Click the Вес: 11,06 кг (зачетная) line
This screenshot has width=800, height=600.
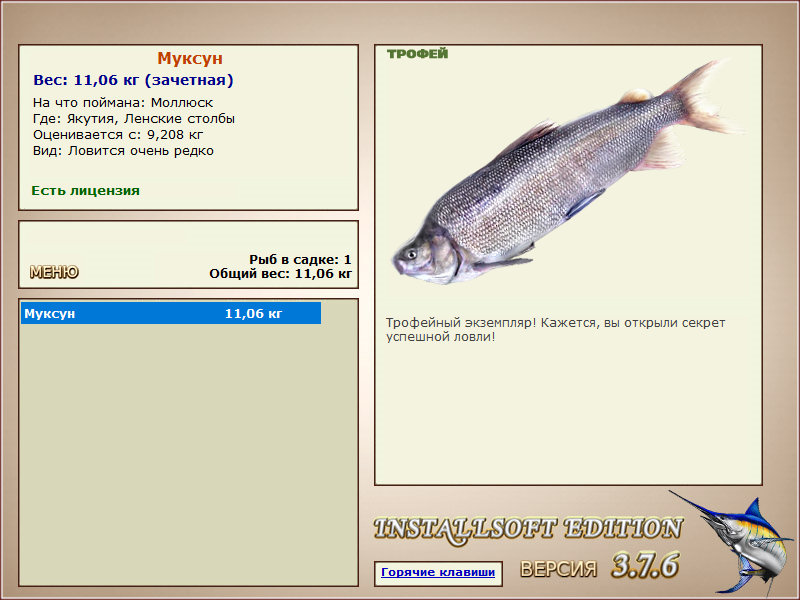click(133, 80)
